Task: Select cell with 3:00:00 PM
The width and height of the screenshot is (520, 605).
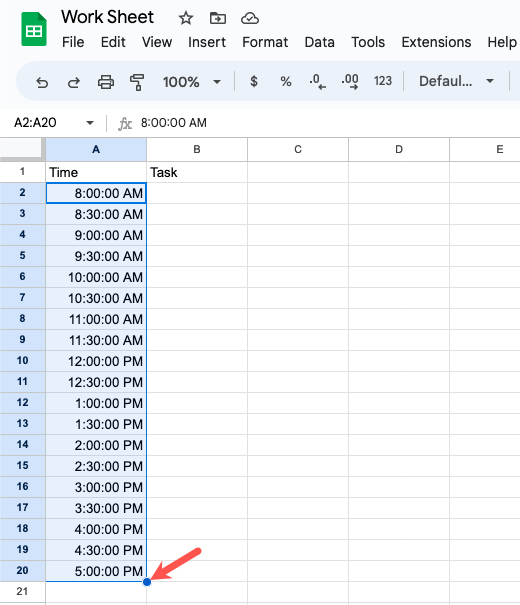Action: pos(96,487)
